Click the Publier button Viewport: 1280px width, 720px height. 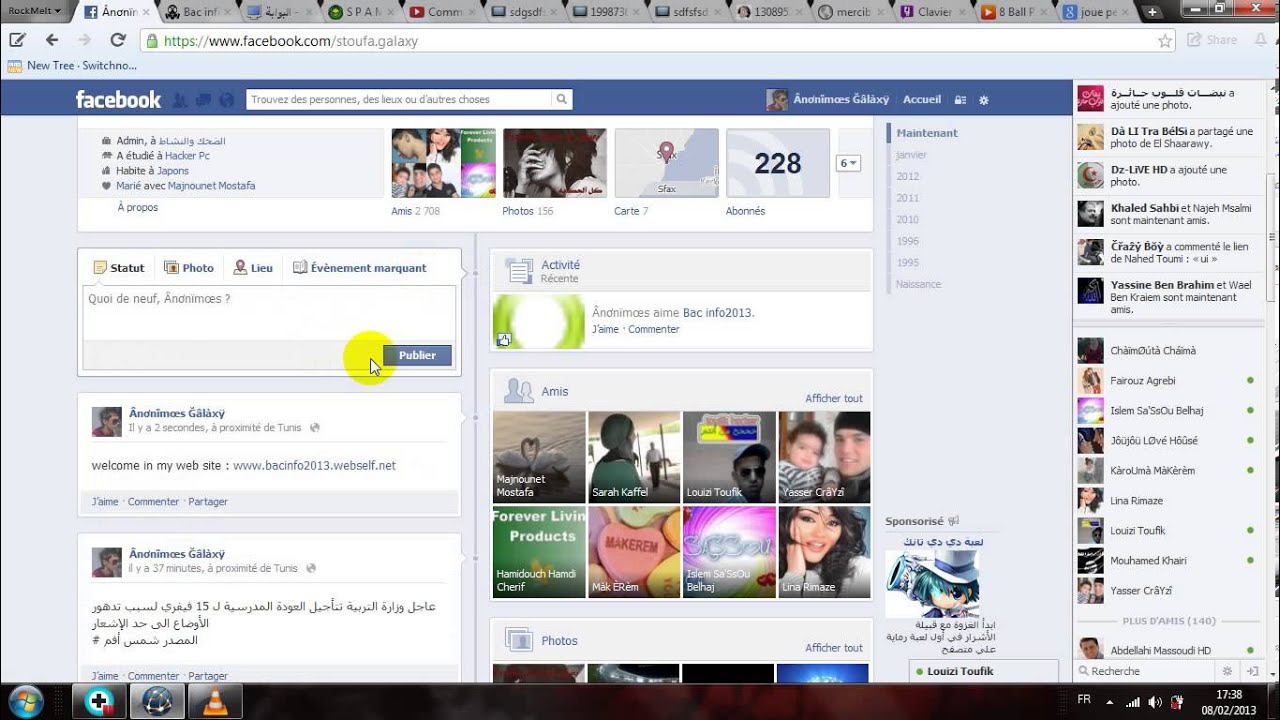tap(417, 355)
